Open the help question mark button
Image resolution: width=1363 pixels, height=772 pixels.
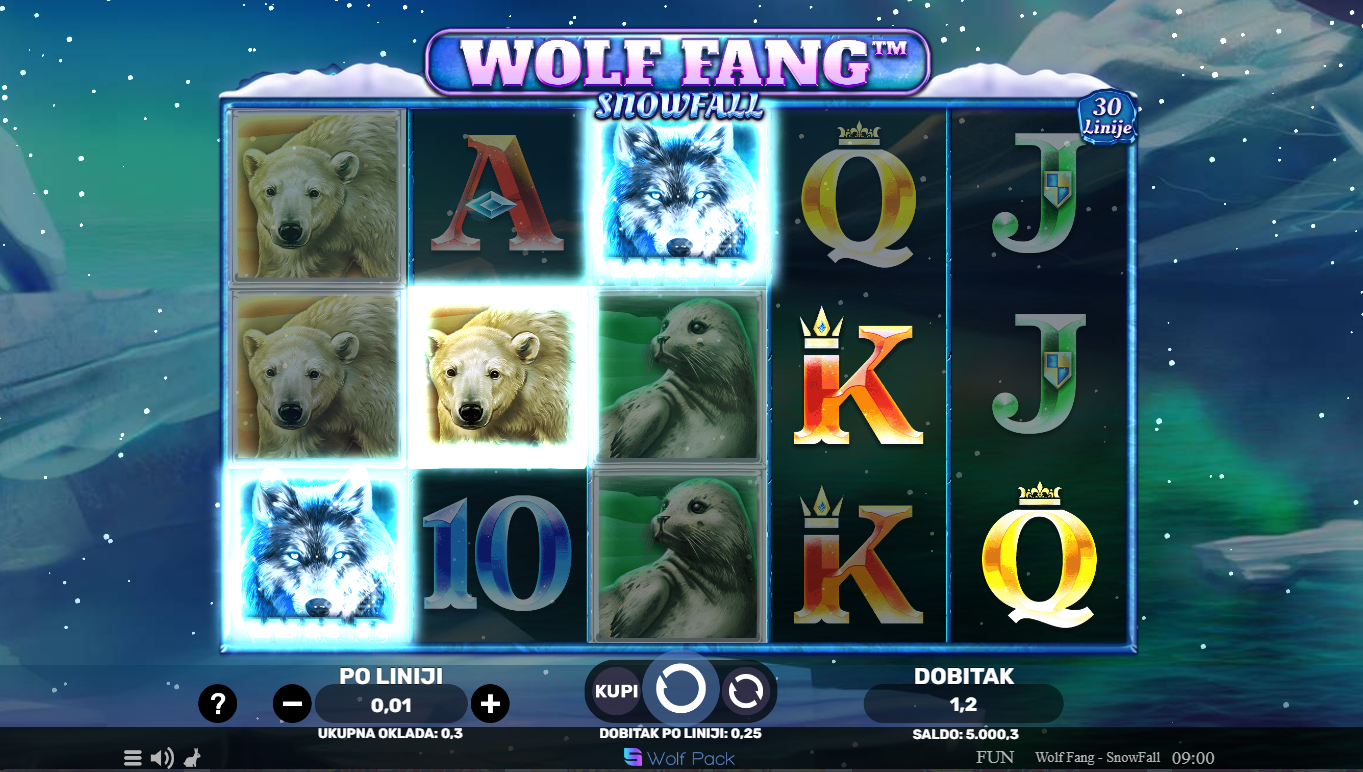click(217, 704)
